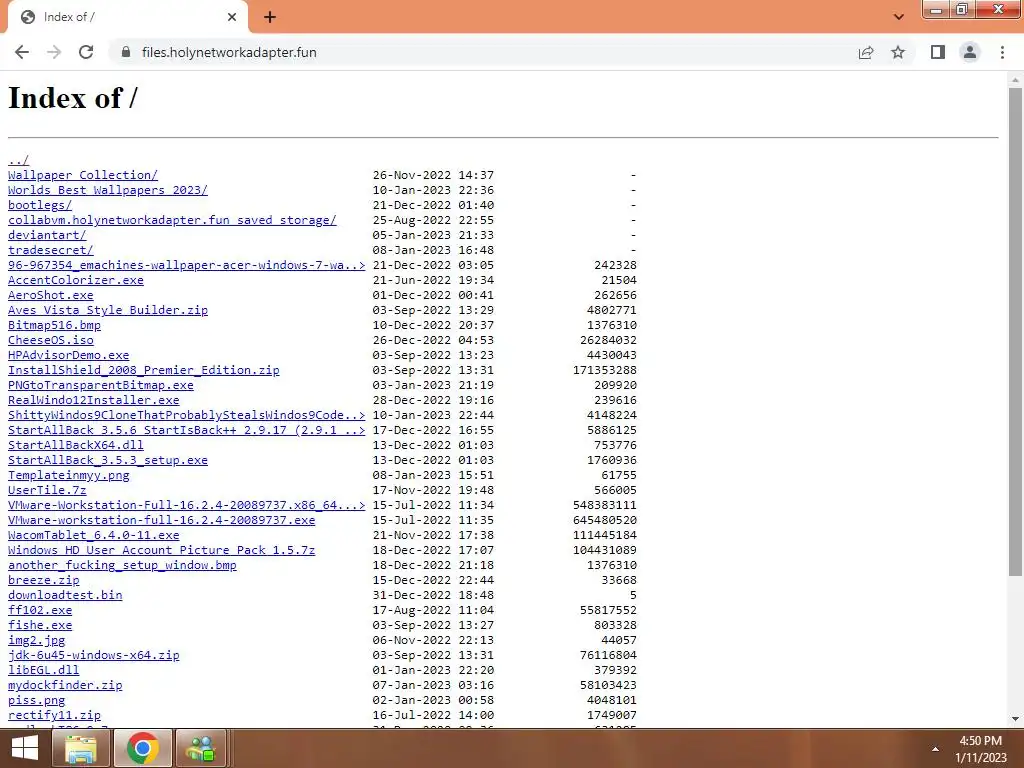Download AeroShot.exe

tap(50, 295)
